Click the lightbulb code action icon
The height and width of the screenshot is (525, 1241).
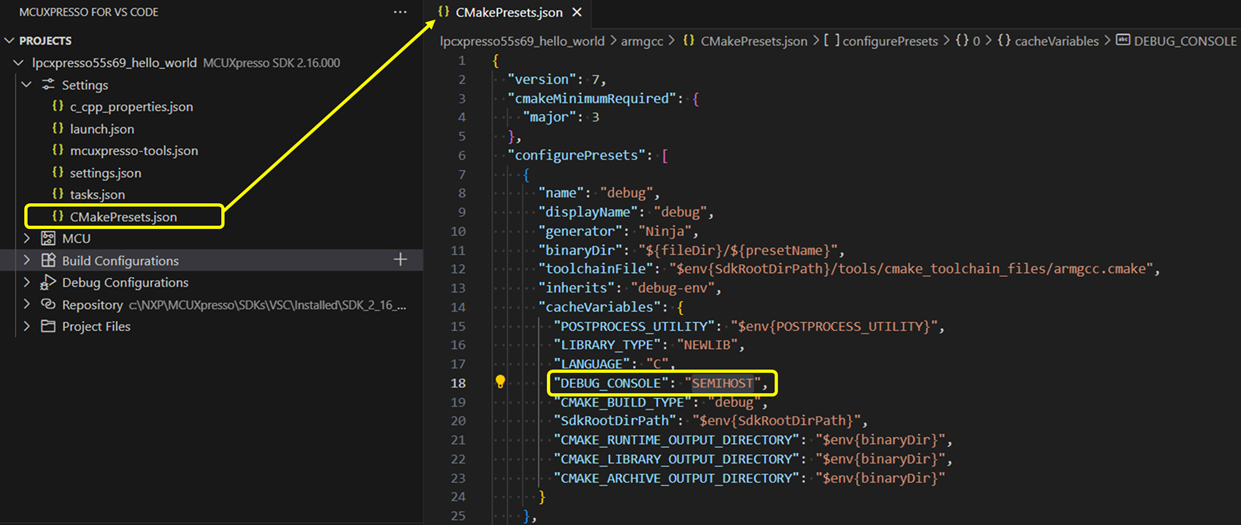click(x=501, y=383)
